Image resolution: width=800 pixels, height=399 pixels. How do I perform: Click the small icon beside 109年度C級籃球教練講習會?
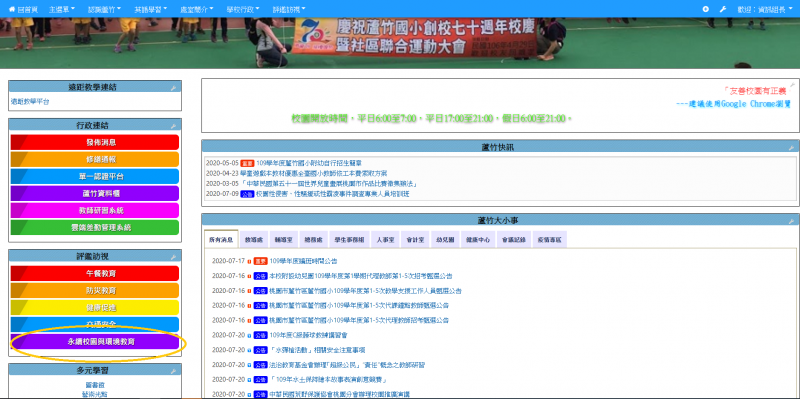coord(249,336)
